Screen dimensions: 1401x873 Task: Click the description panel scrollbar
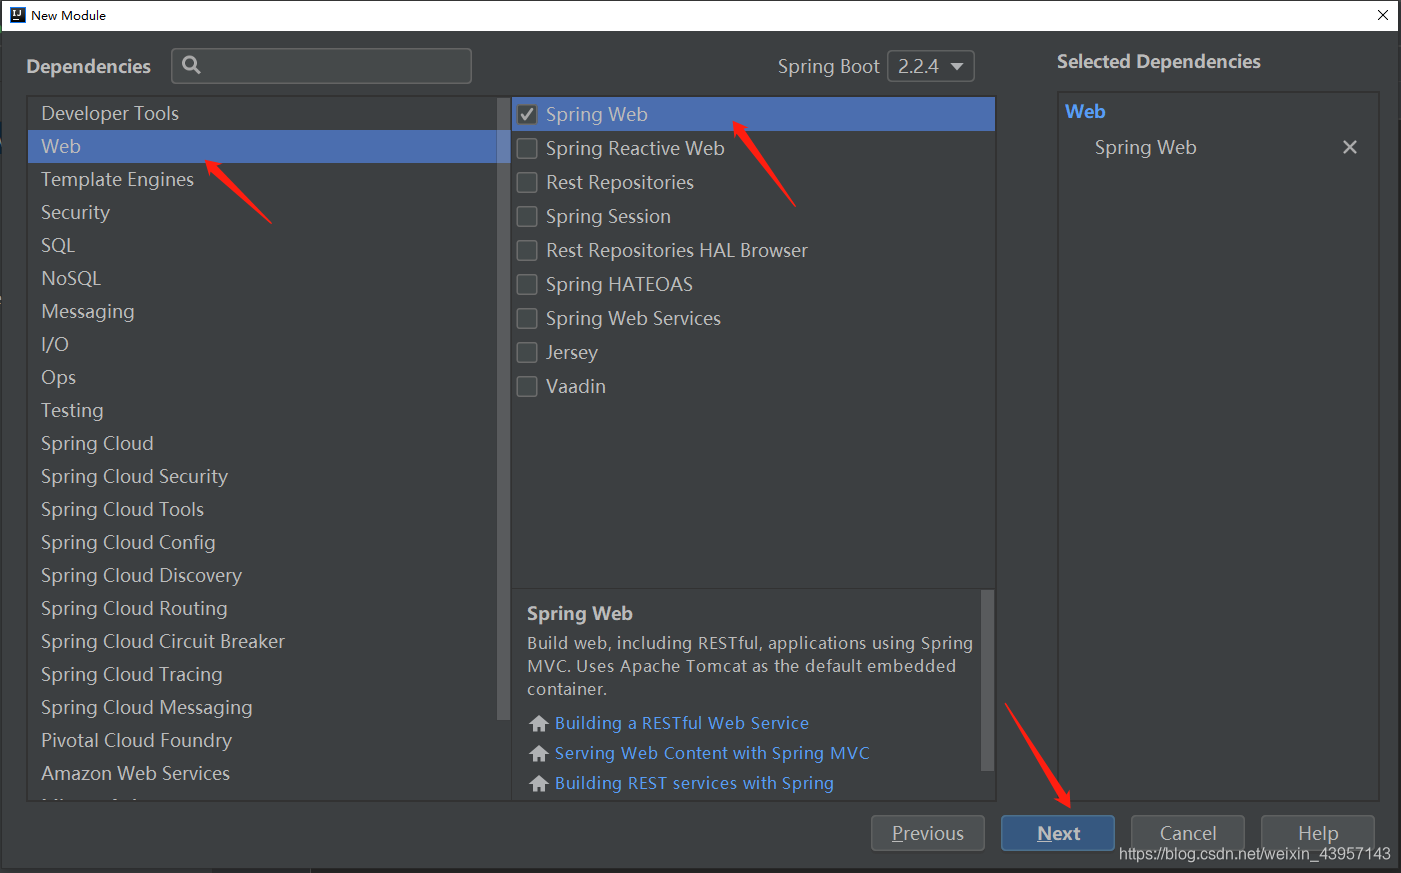[988, 680]
